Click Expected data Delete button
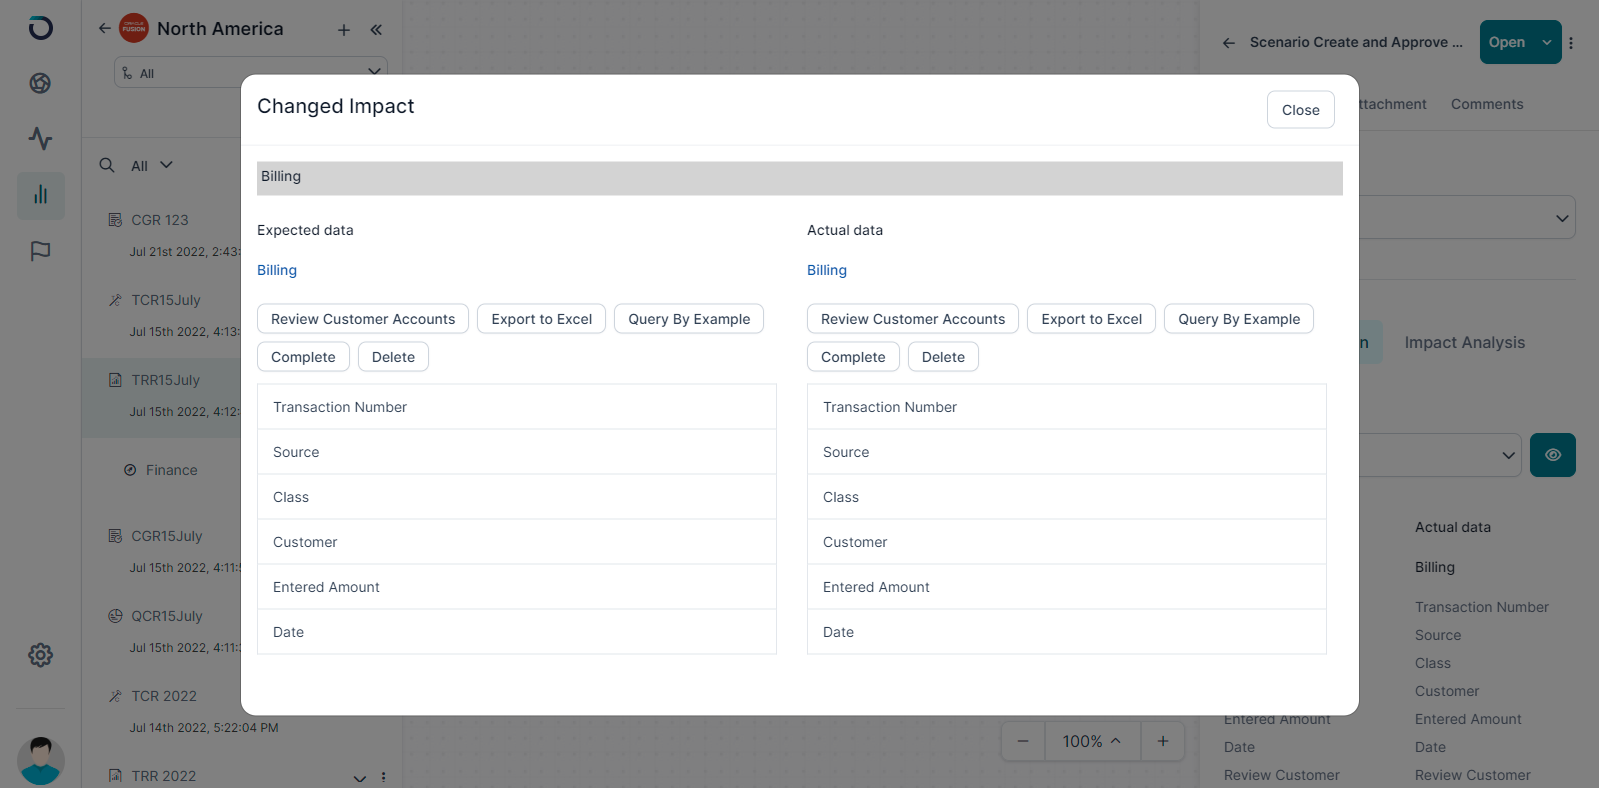 click(393, 357)
